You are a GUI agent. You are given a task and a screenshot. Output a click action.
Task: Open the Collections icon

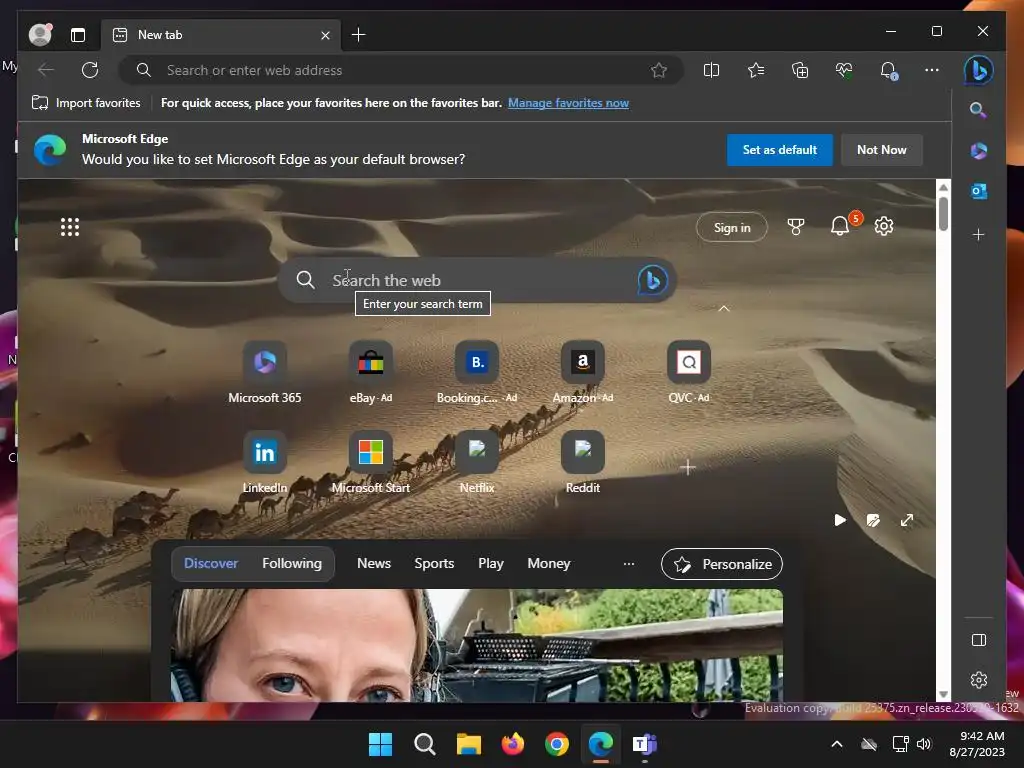[x=800, y=70]
